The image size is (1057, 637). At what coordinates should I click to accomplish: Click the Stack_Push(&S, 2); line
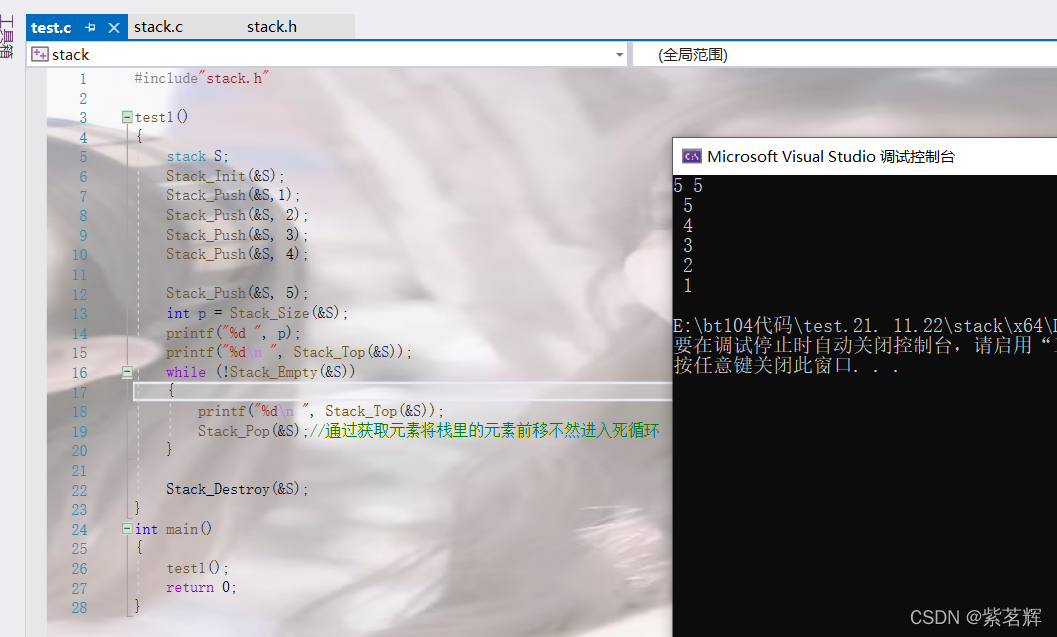coord(237,215)
